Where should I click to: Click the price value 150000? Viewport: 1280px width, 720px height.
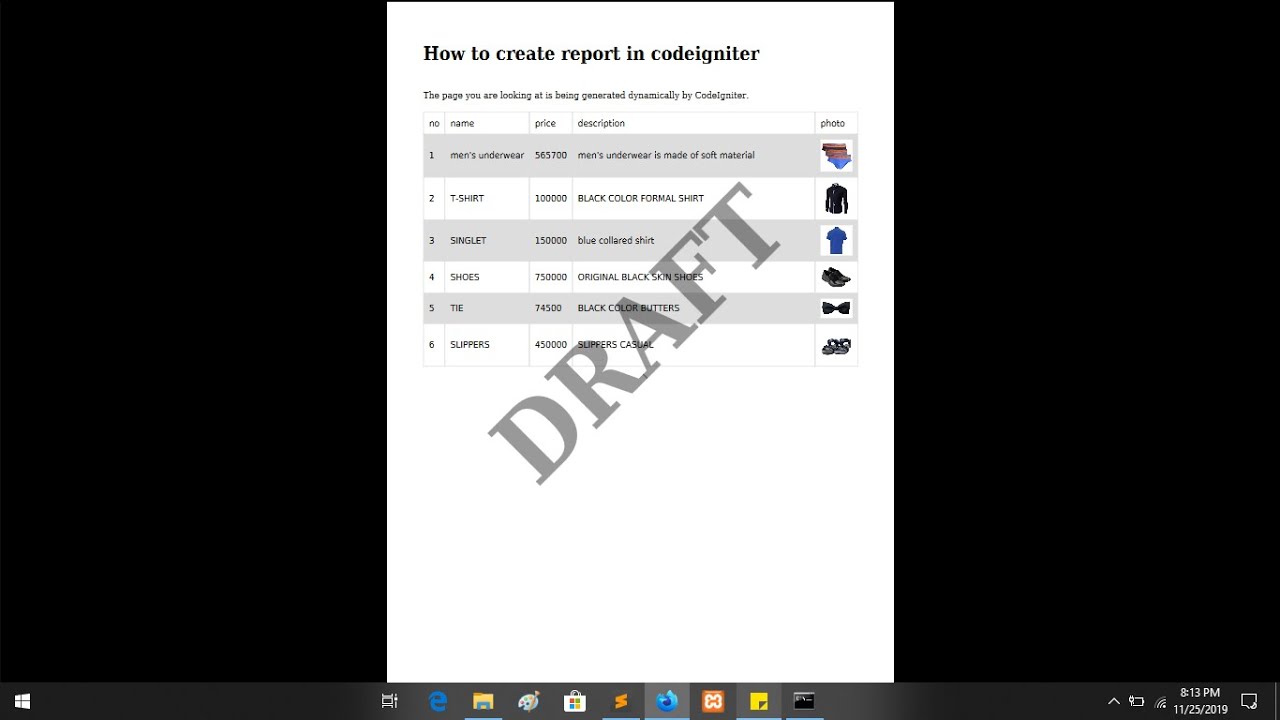(551, 240)
